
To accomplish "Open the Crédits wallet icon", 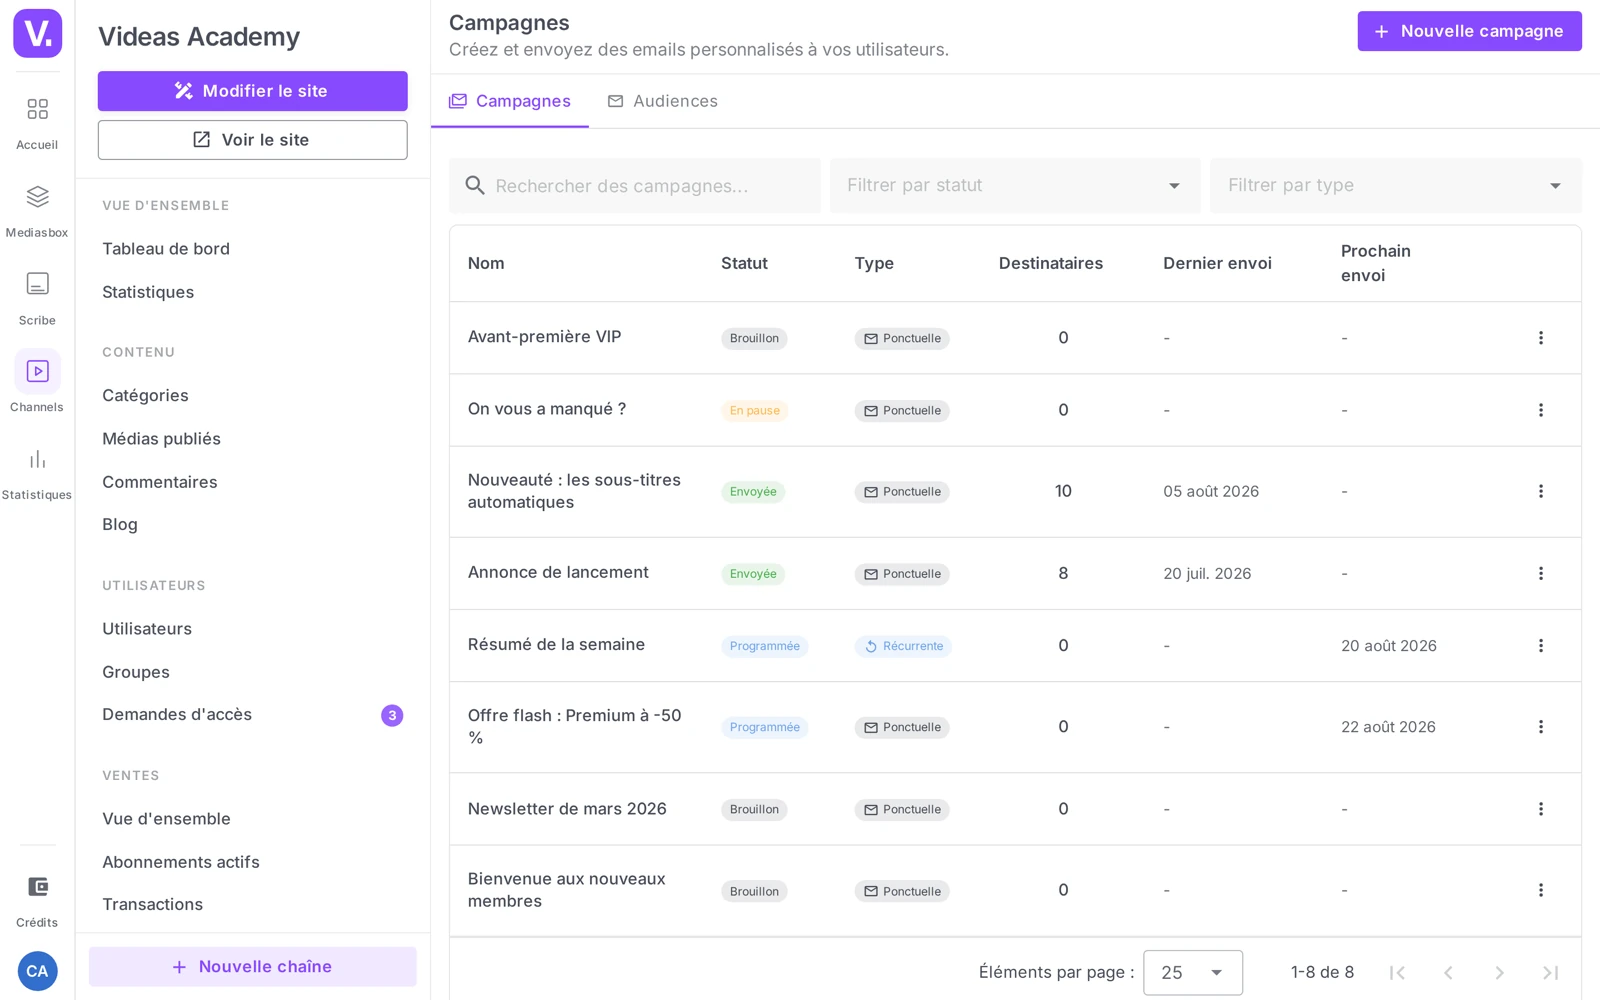I will [37, 887].
